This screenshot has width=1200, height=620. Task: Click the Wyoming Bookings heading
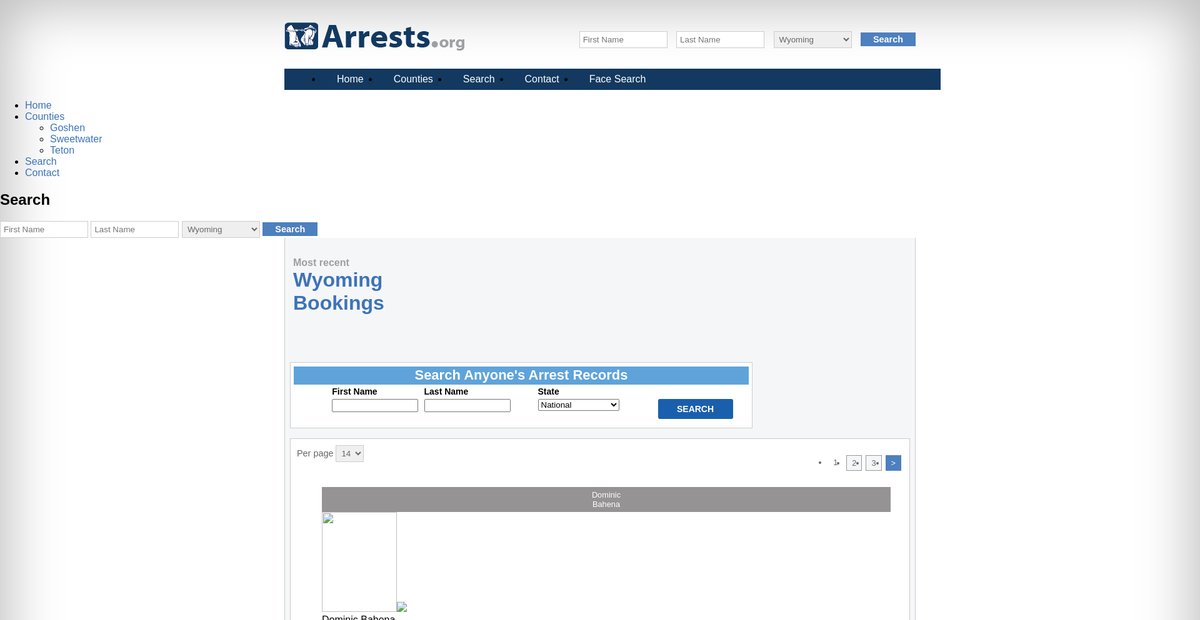(x=338, y=291)
